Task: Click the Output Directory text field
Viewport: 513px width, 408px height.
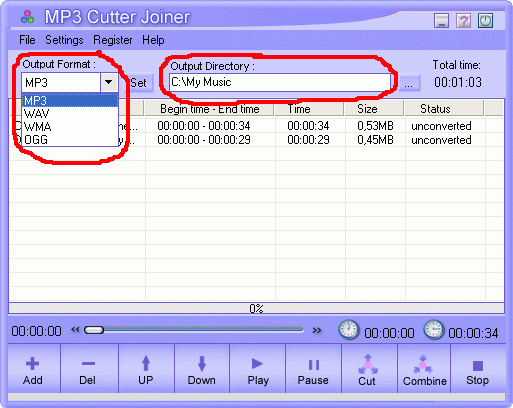Action: (280, 82)
